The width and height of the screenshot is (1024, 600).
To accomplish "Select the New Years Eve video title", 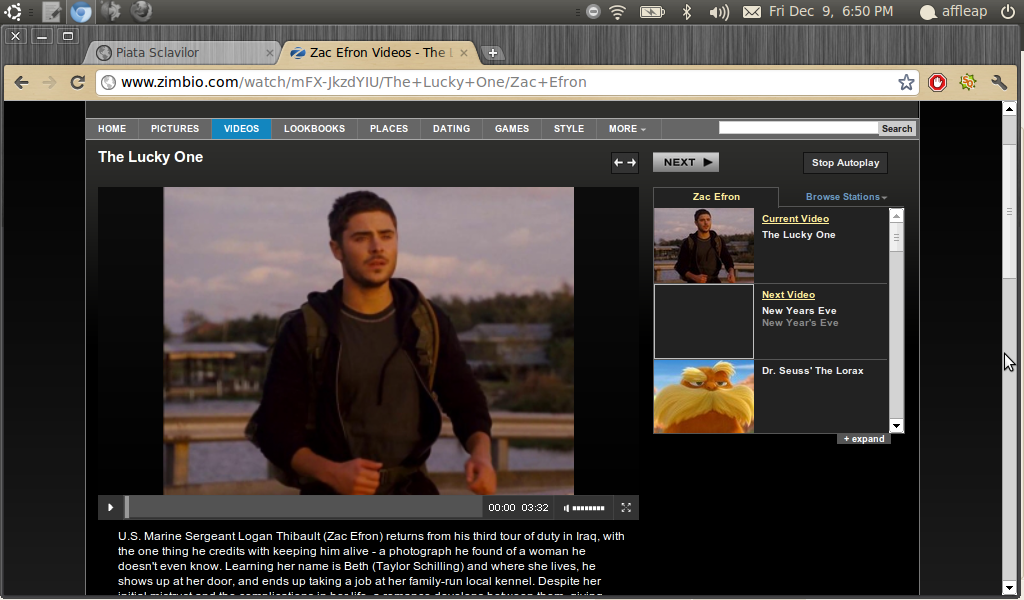I will [799, 311].
